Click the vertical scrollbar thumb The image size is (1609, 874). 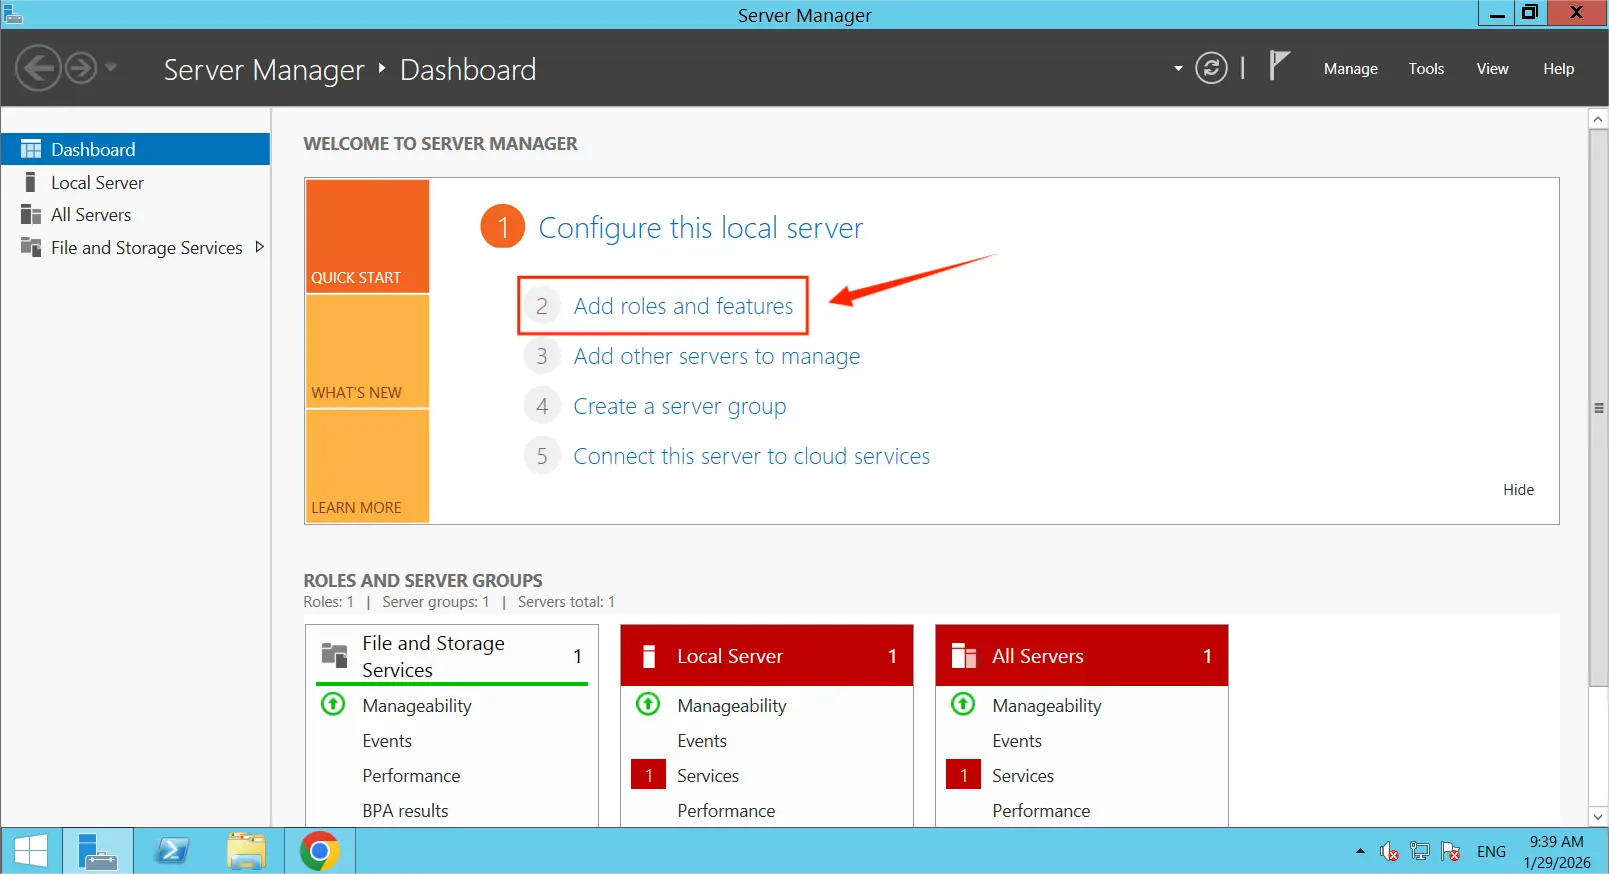tap(1598, 408)
